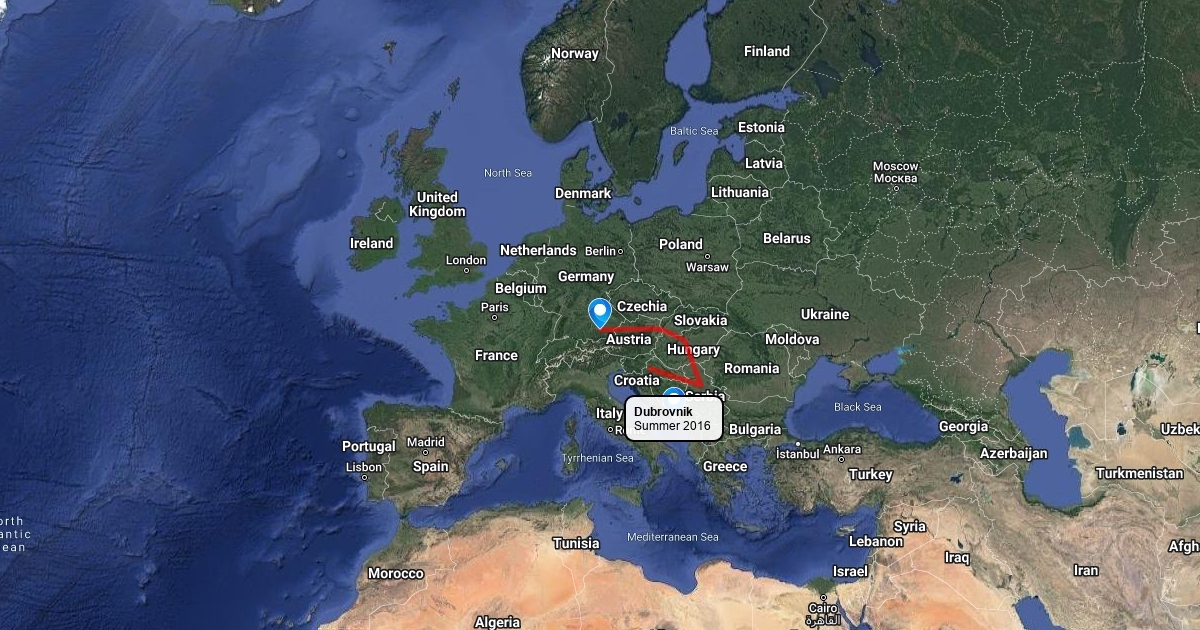Screen dimensions: 1200x630
Task: Click the United Kingdom country label
Action: pyautogui.click(x=437, y=204)
